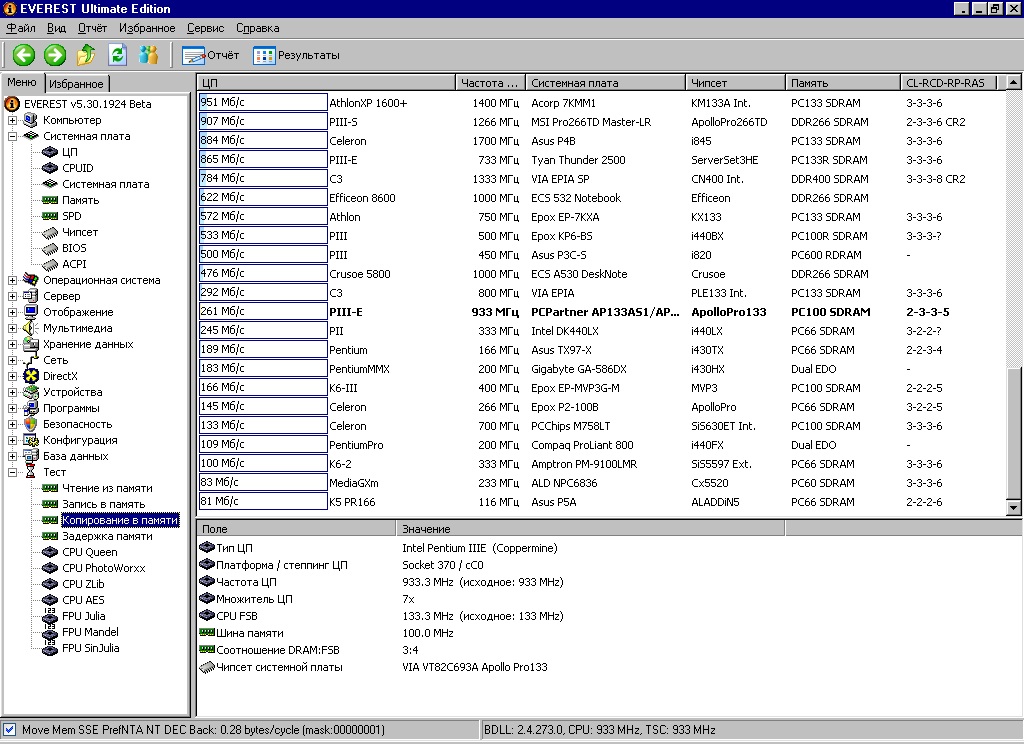Image resolution: width=1024 pixels, height=744 pixels.
Task: Expand the Операционная система tree node
Action: pyautogui.click(x=13, y=280)
